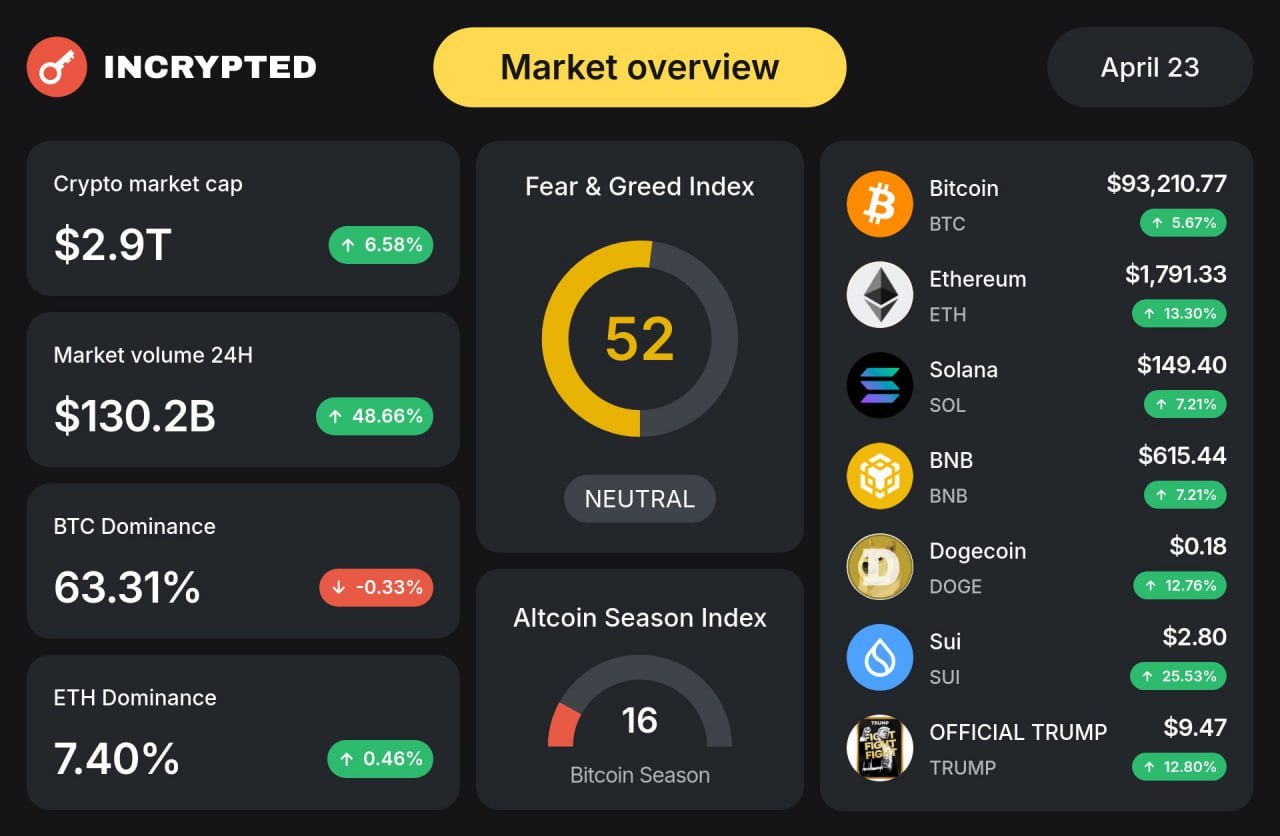Select the NEUTRAL label under the gauge

coord(640,499)
